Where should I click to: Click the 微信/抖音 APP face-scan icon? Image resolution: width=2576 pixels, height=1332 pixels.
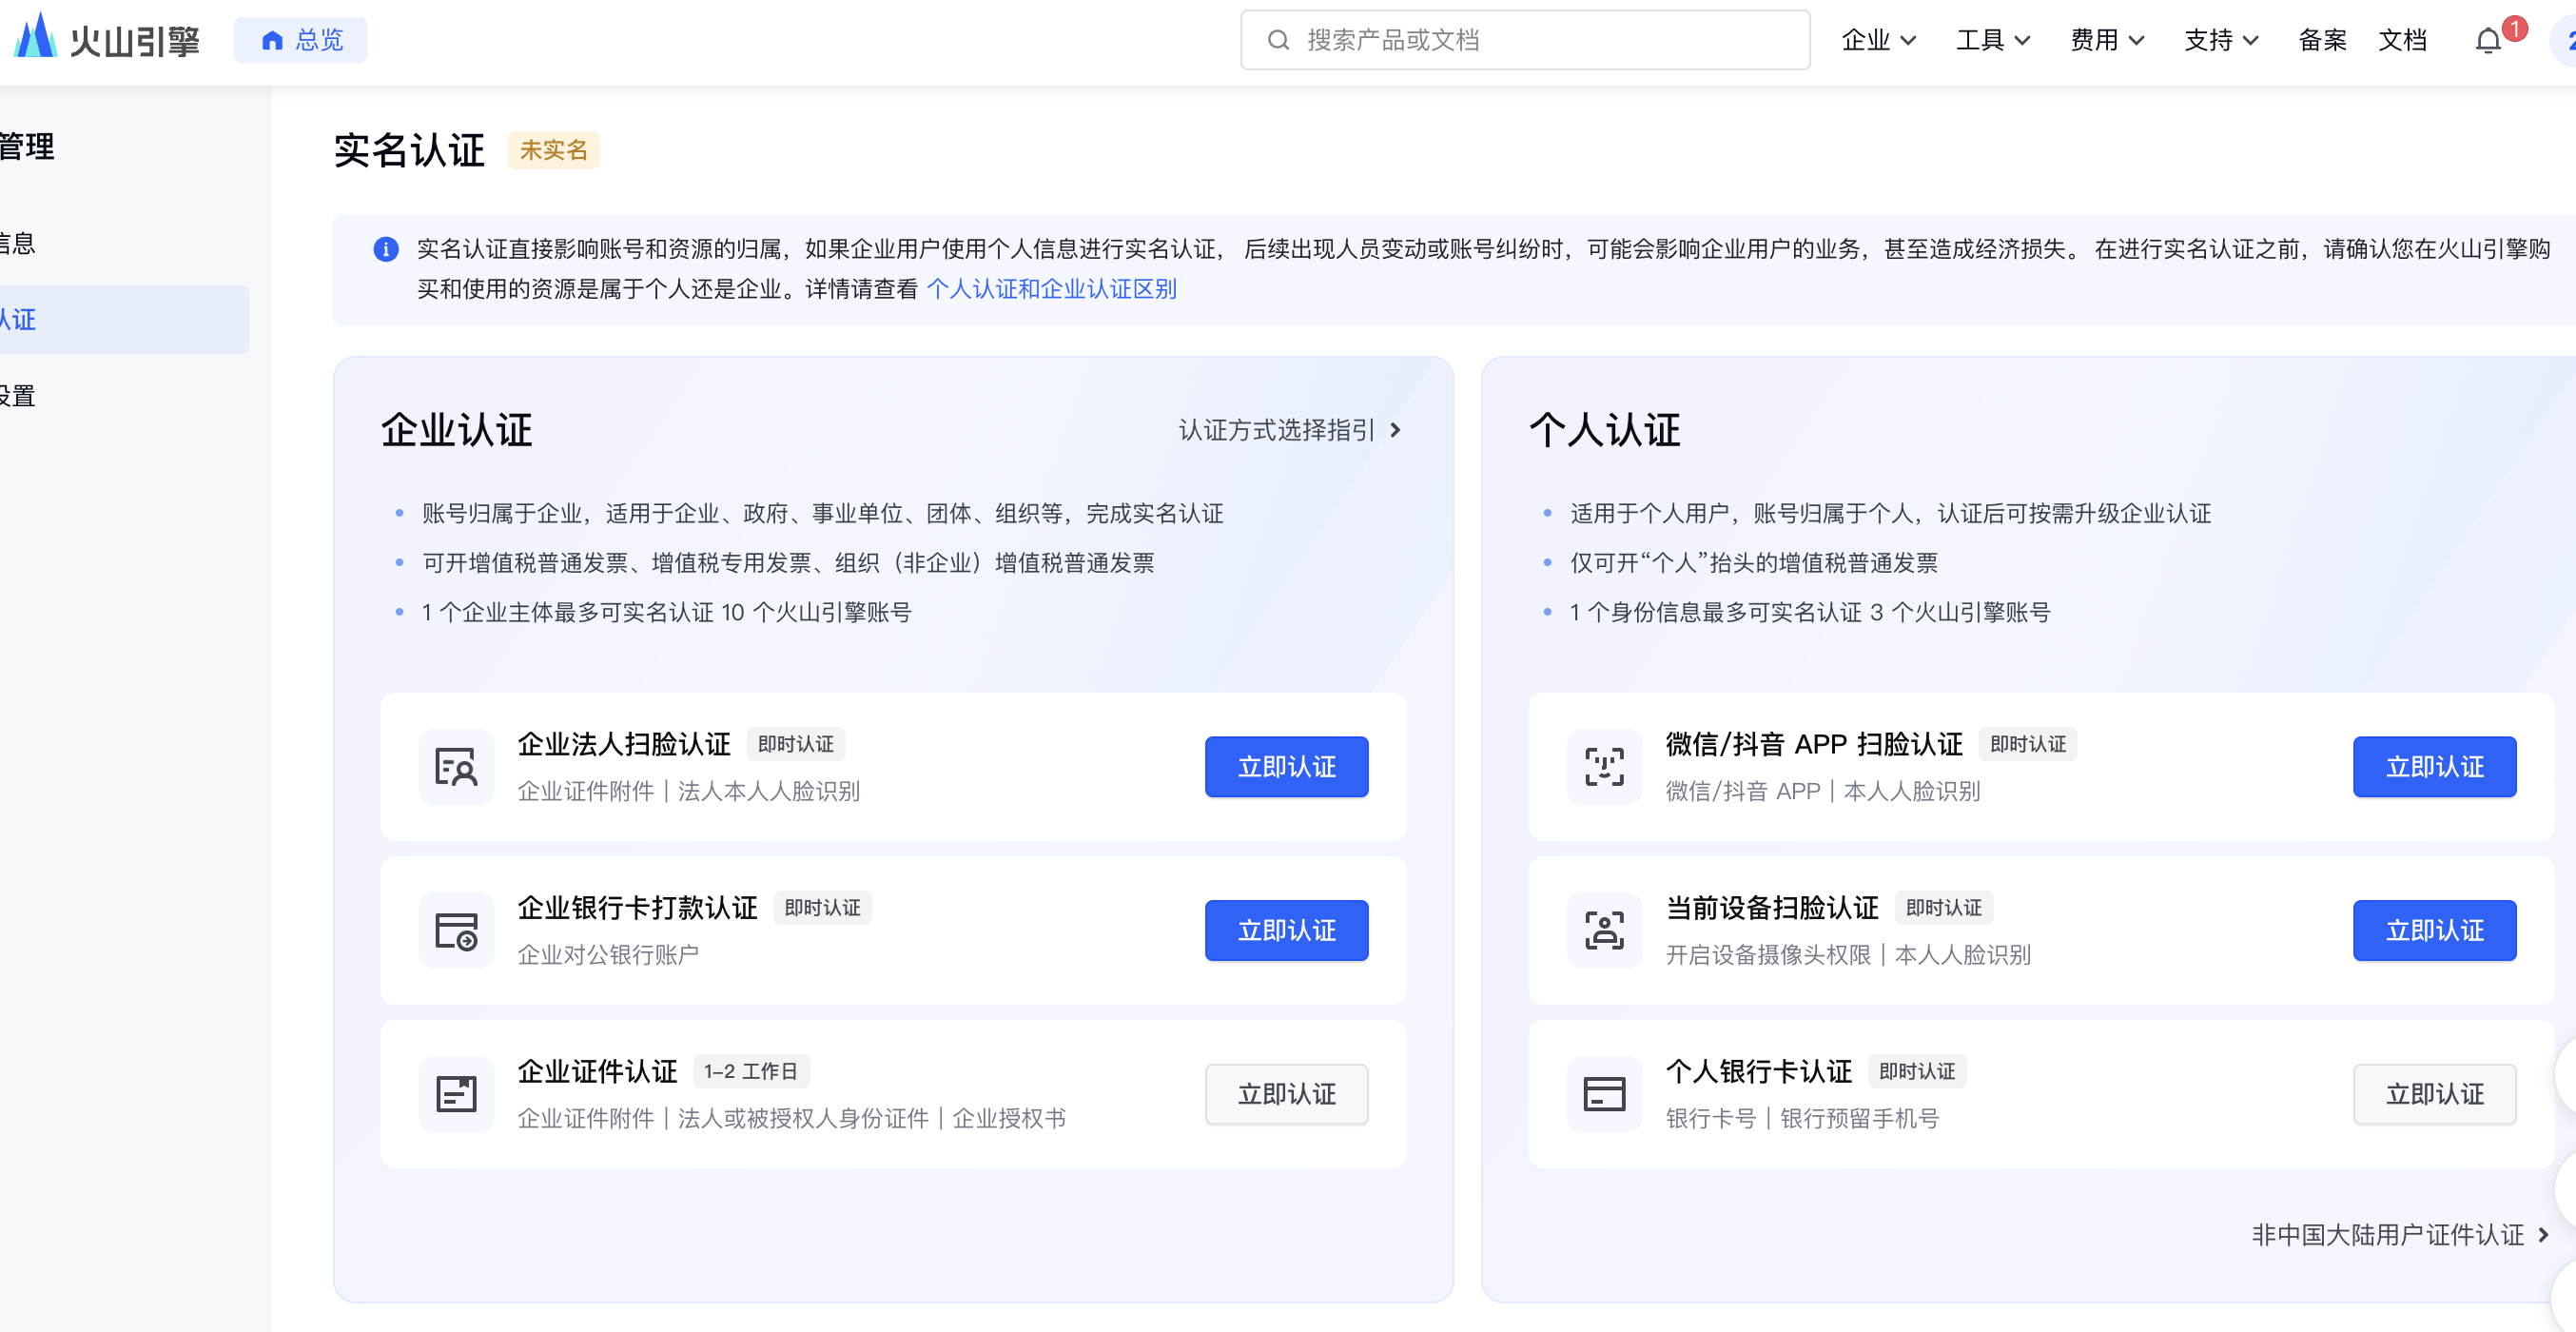tap(1604, 767)
